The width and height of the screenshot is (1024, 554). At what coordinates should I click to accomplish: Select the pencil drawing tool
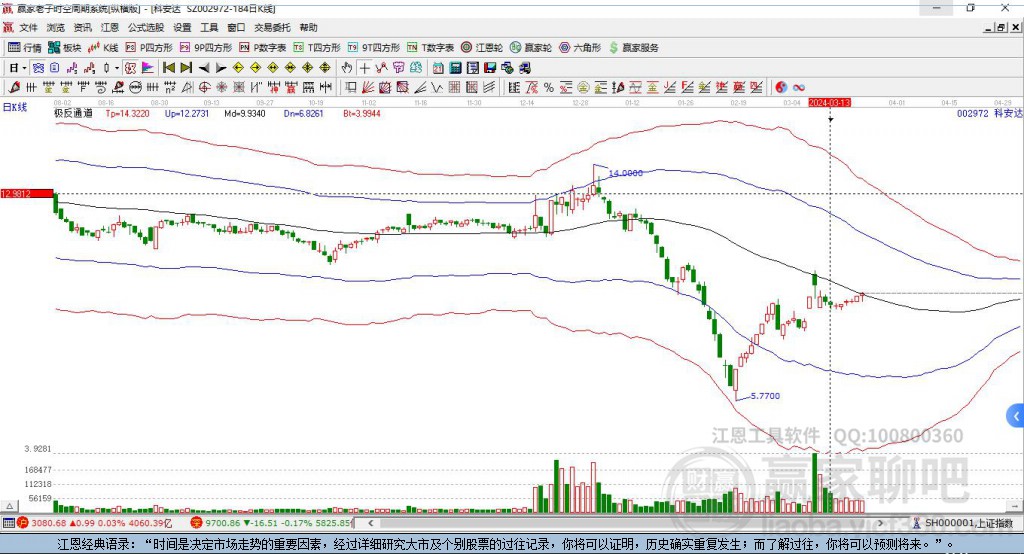[14, 88]
